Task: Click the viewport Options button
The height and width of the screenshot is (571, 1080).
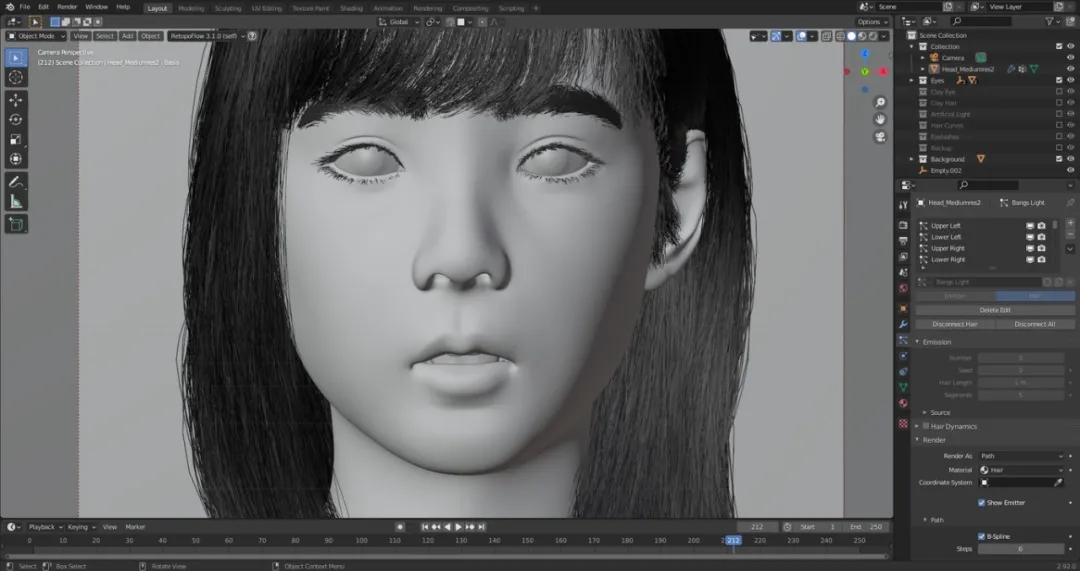Action: (873, 22)
